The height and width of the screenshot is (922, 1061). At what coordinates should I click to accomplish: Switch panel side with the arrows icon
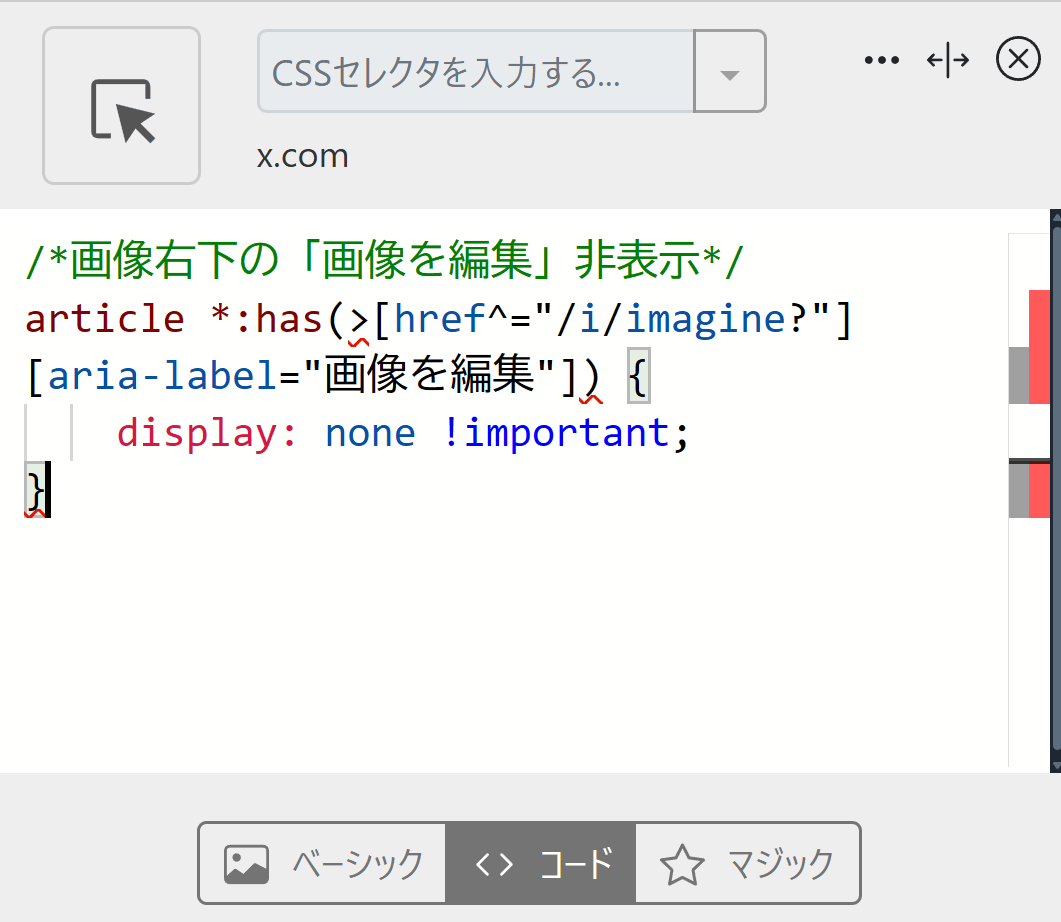point(947,61)
